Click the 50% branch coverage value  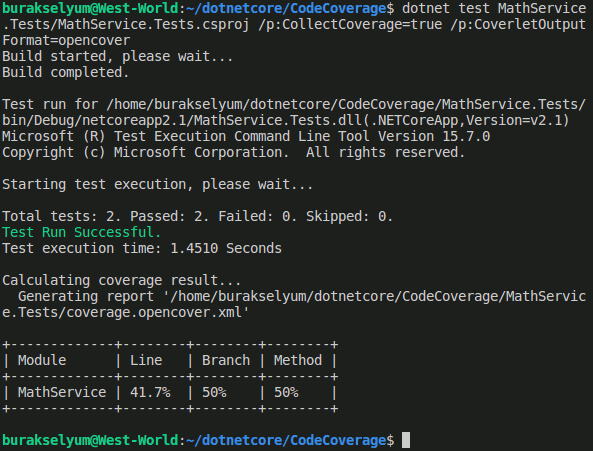point(214,392)
